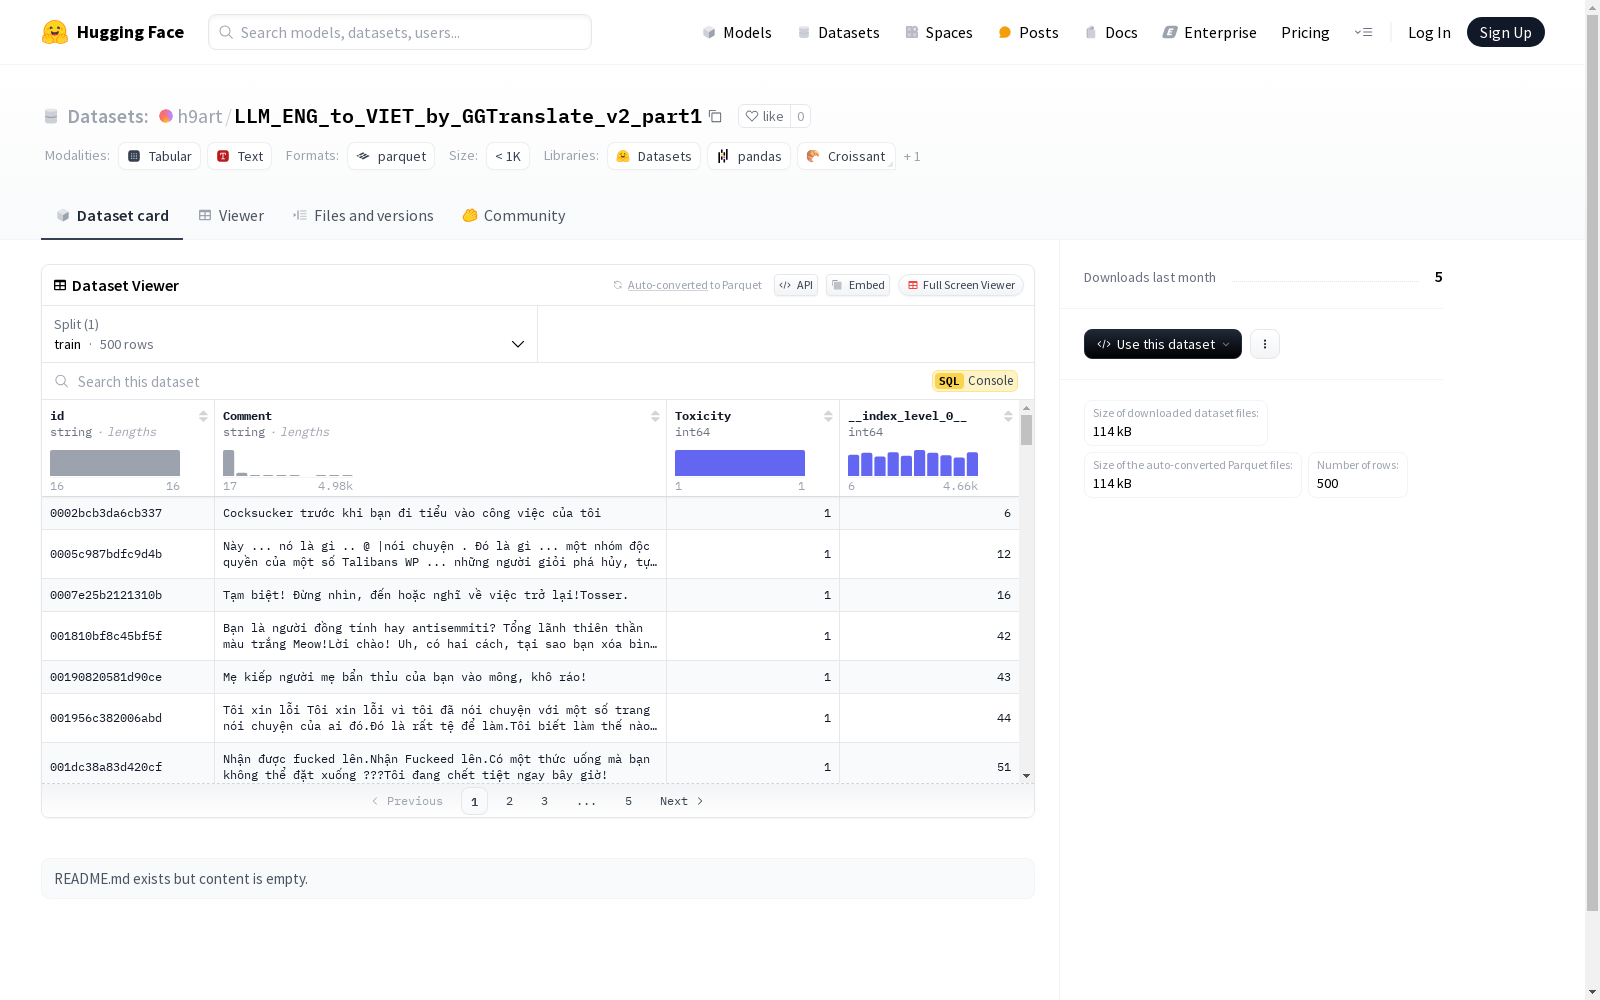Go to Models in the top navigation
This screenshot has width=1600, height=1000.
(x=737, y=32)
